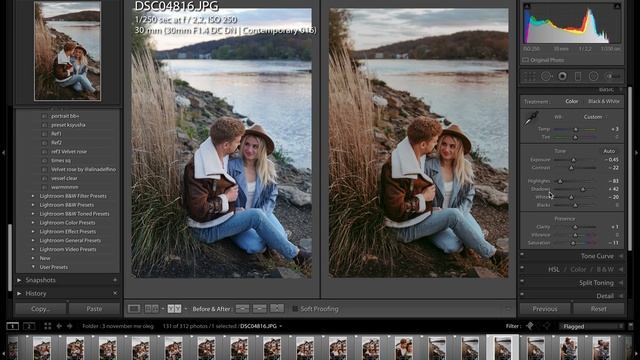Toggle histogram shadow clipping indicator
Screen dimensions: 640x360
(x=527, y=6)
